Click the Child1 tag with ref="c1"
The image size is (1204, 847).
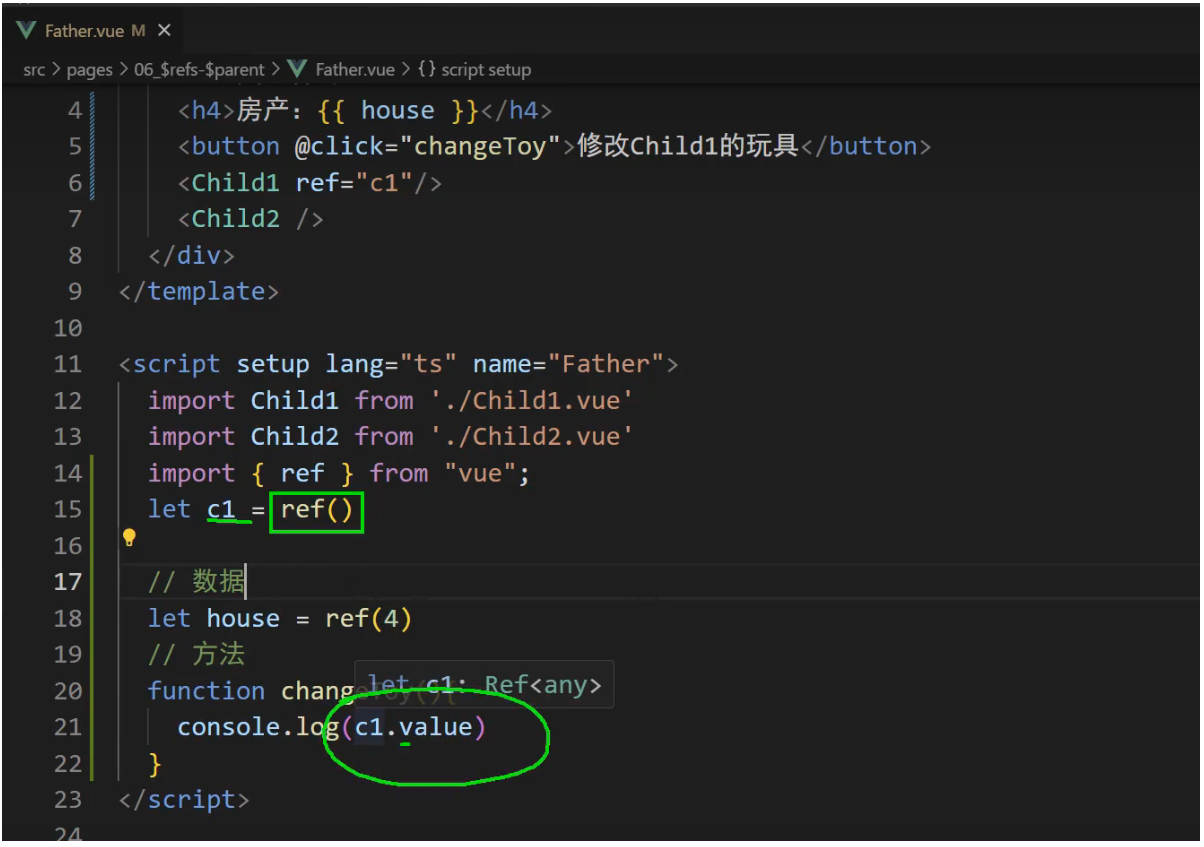point(310,183)
